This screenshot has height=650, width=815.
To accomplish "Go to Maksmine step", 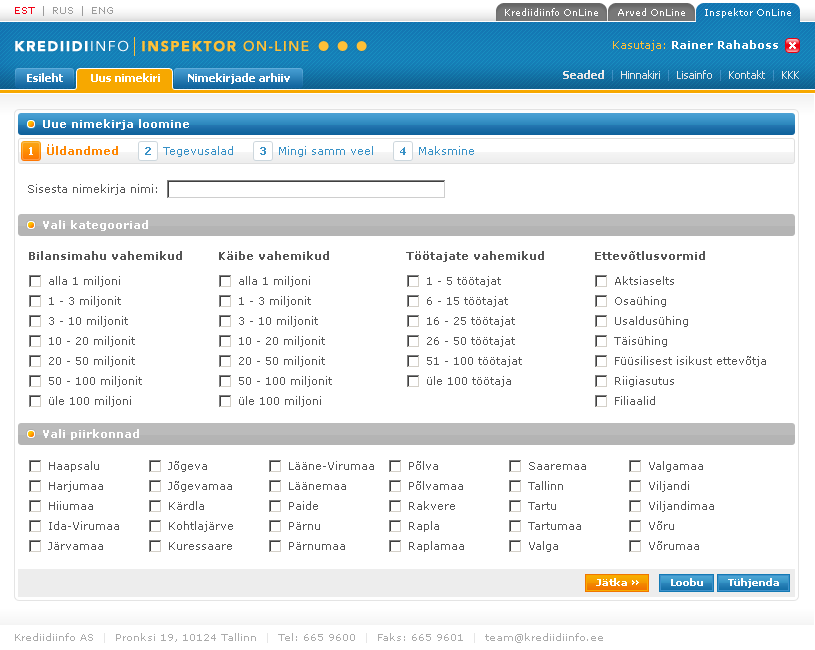I will coord(446,151).
